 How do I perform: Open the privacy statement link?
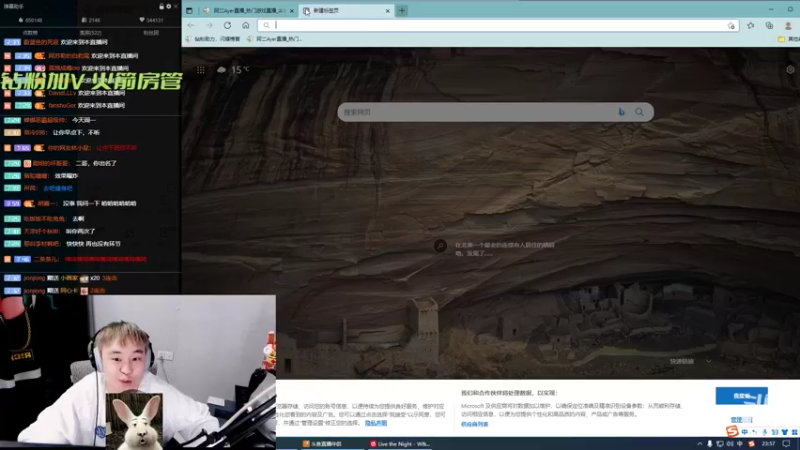point(376,423)
